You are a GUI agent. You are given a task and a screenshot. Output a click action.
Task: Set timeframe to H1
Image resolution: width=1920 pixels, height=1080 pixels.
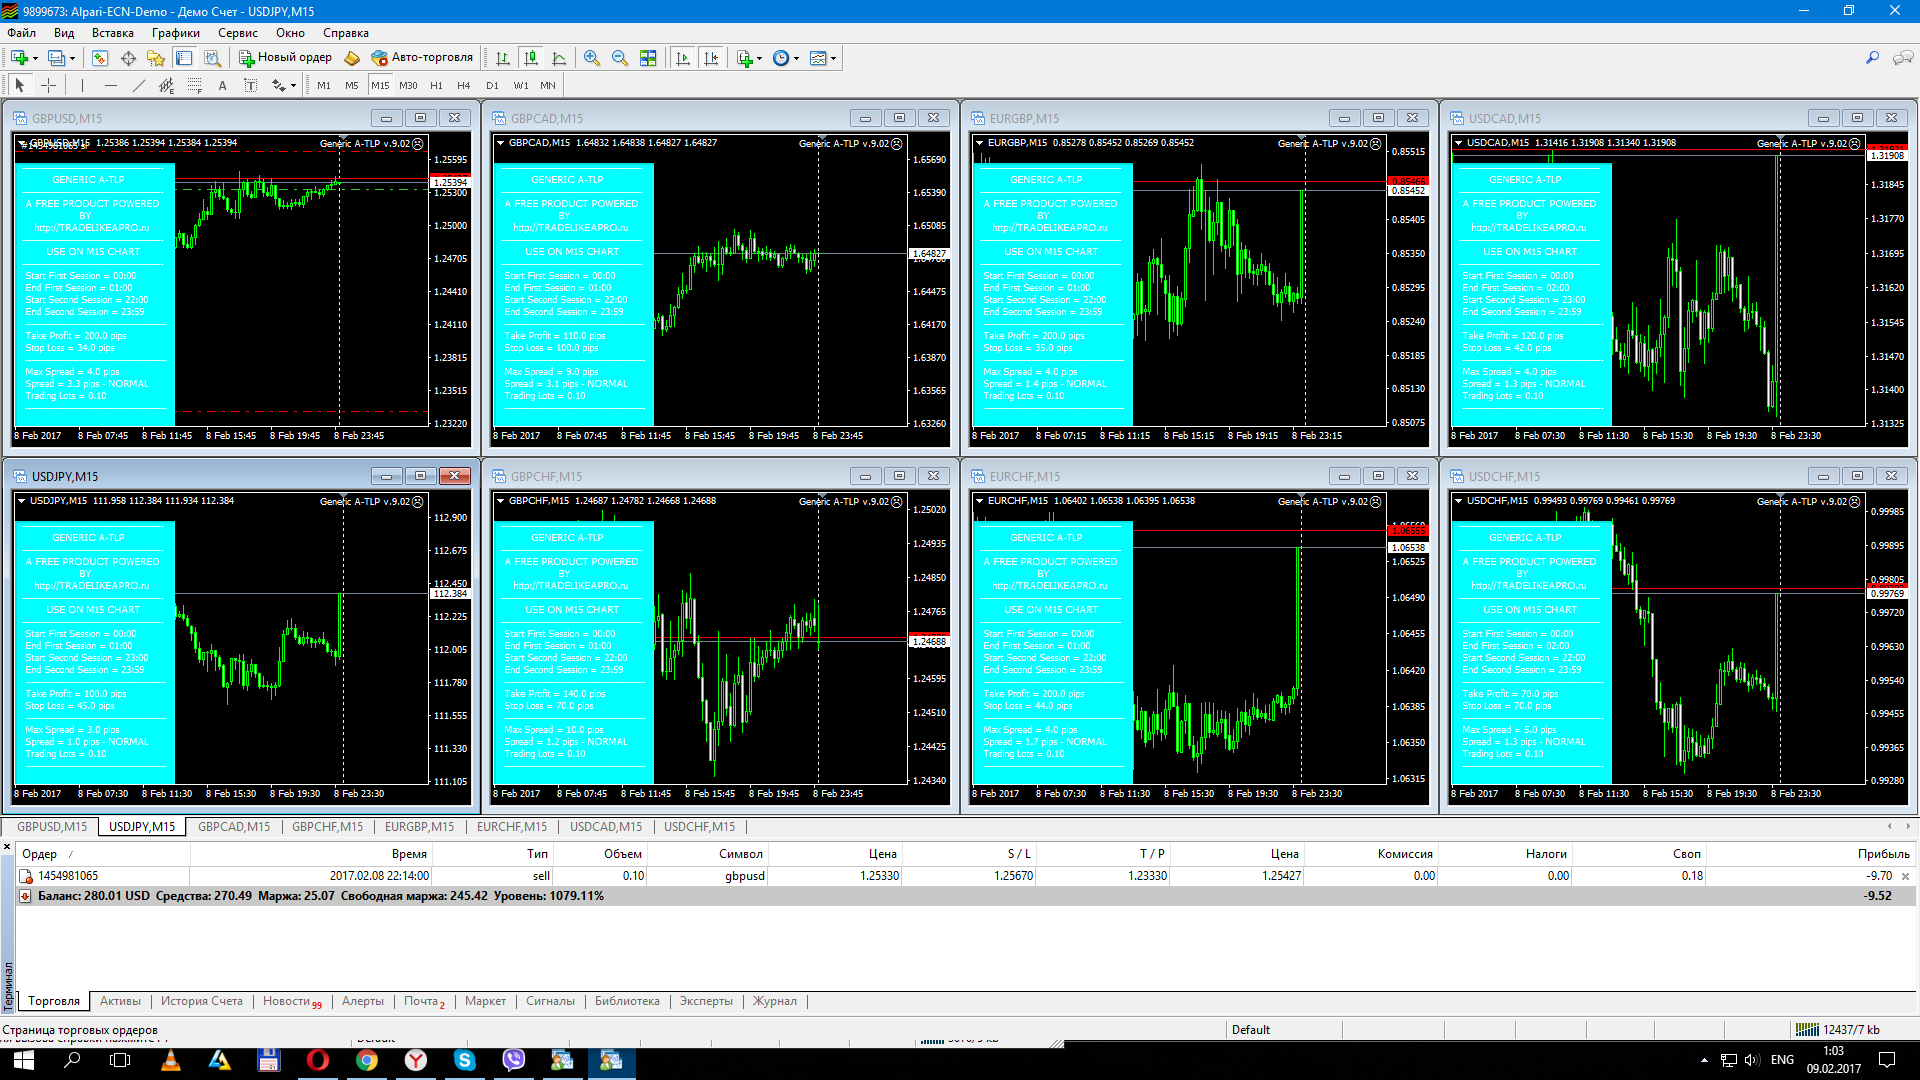click(436, 85)
